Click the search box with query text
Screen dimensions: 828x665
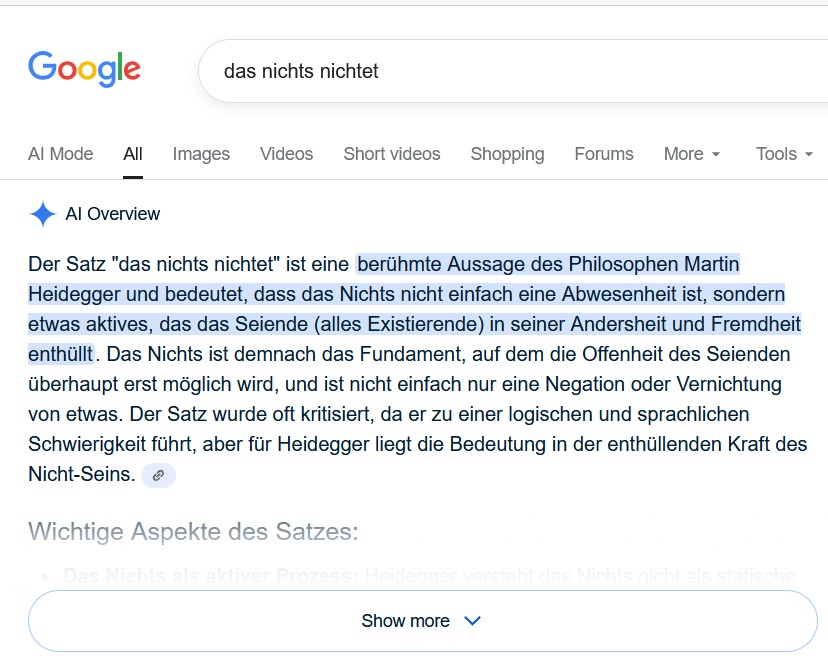(500, 72)
